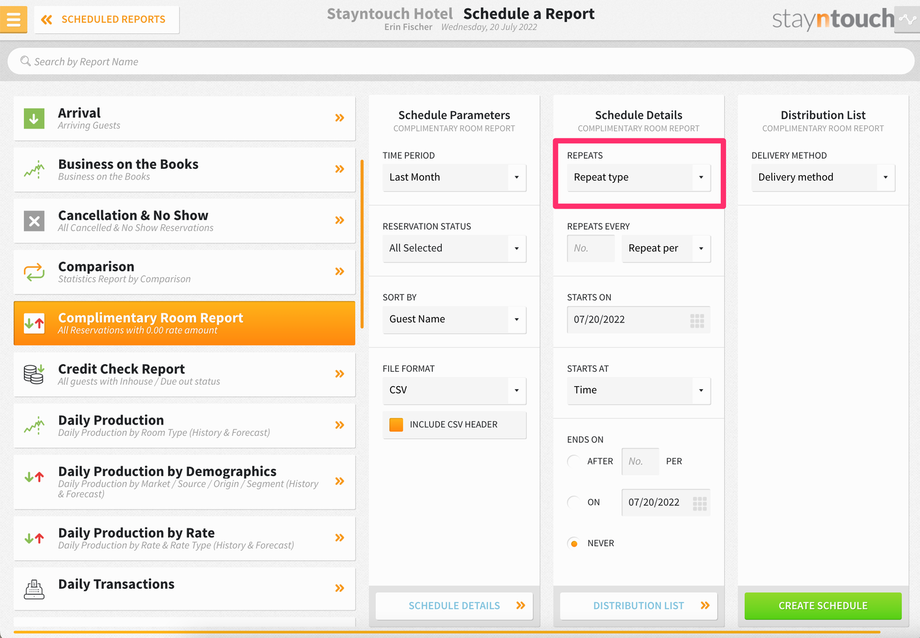This screenshot has width=920, height=638.
Task: Click the chevron on Cancellation & No Show row
Action: click(340, 220)
